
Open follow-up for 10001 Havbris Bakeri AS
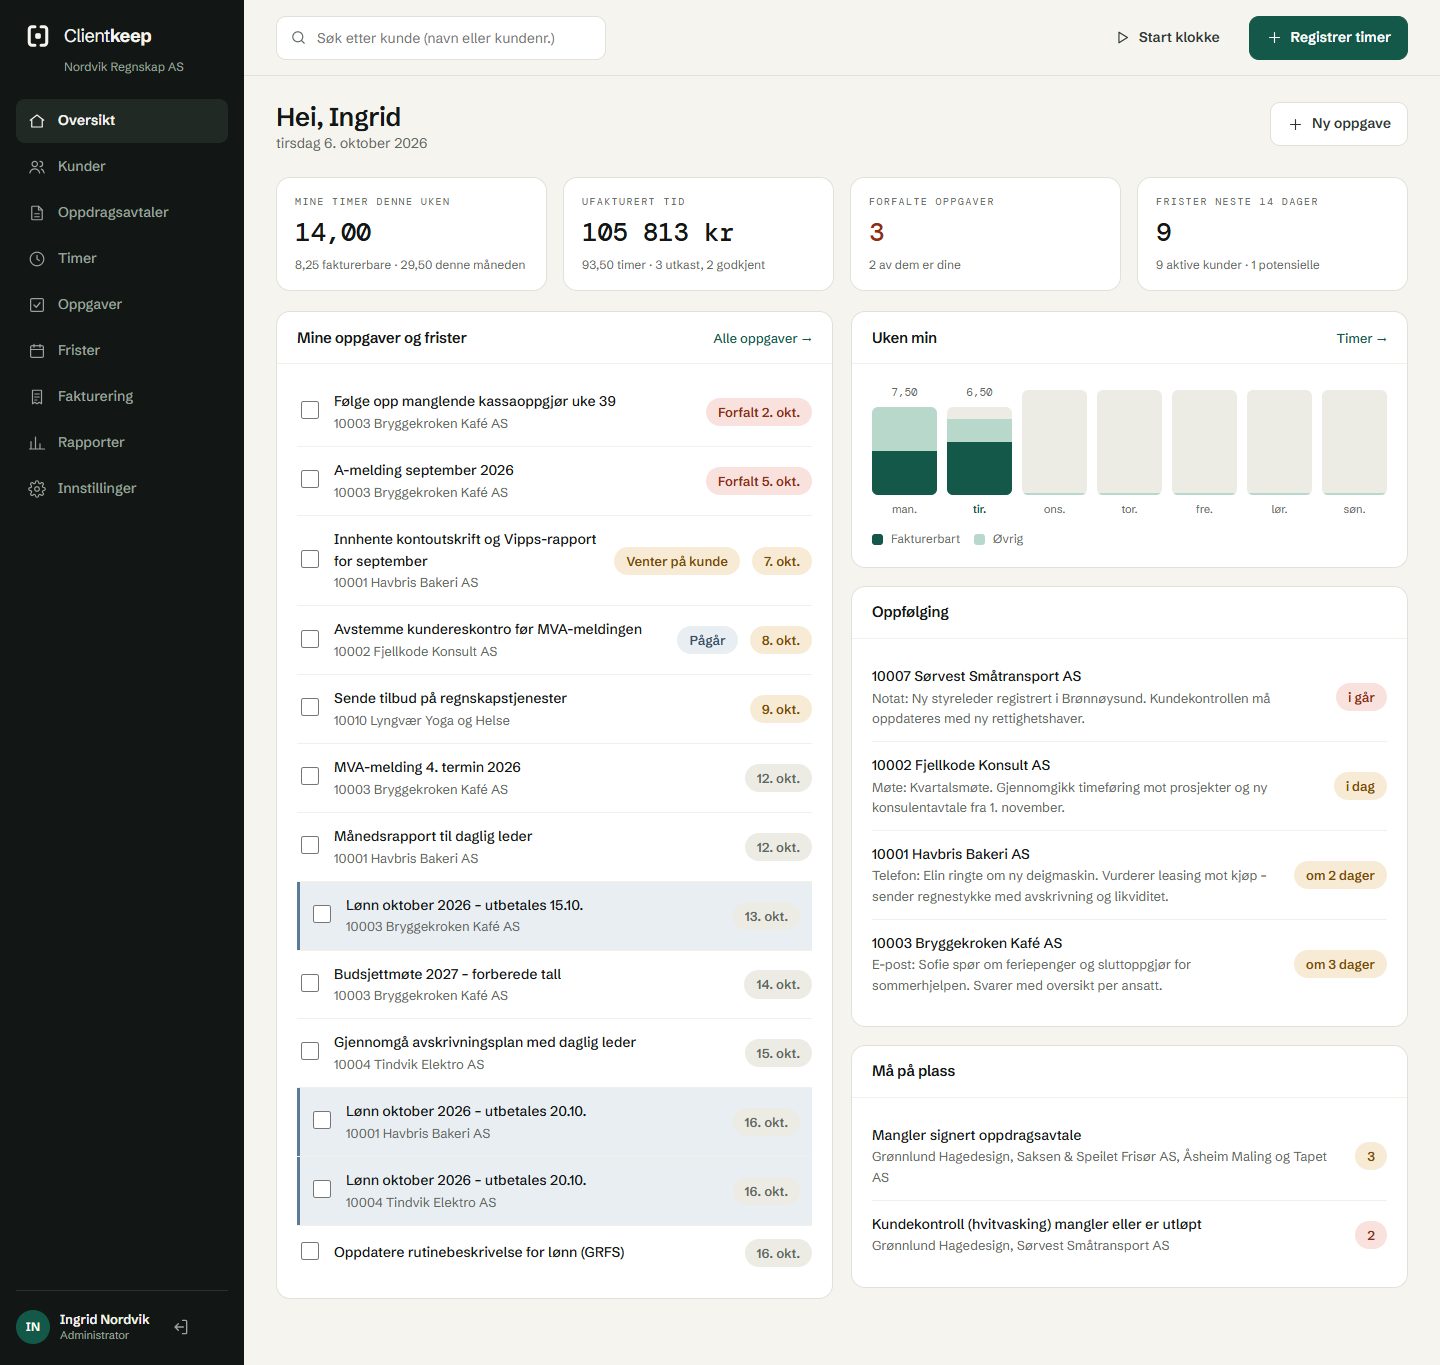pyautogui.click(x=1129, y=875)
